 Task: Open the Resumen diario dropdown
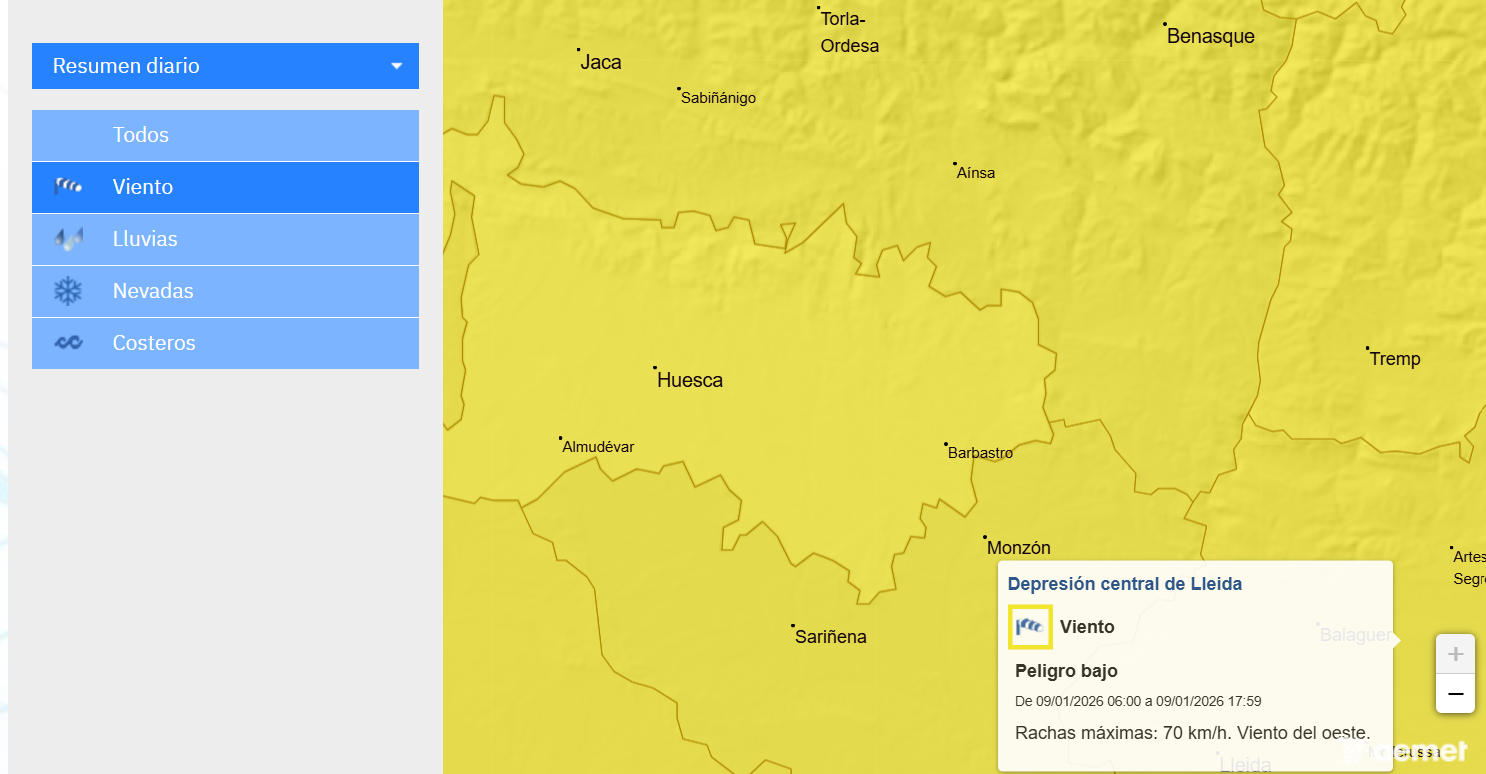click(x=225, y=66)
